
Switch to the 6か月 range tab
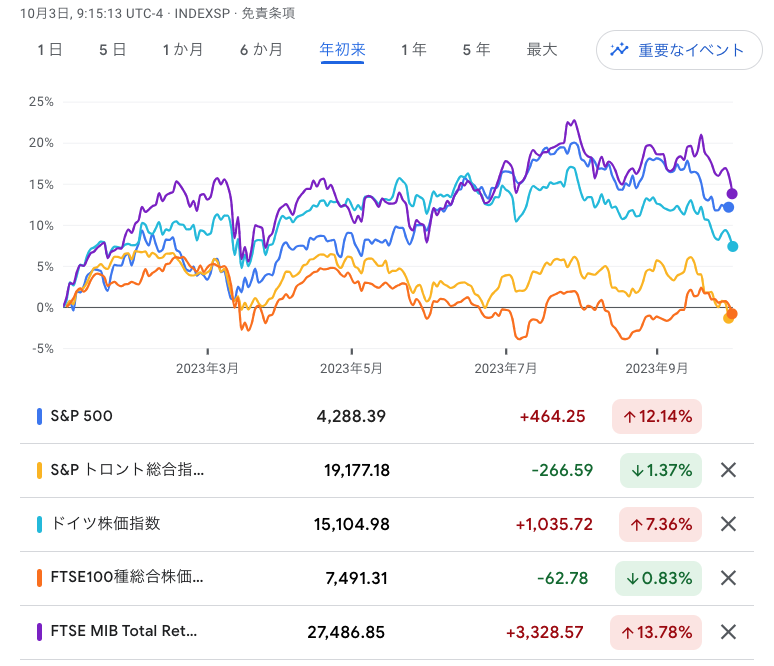coord(261,50)
